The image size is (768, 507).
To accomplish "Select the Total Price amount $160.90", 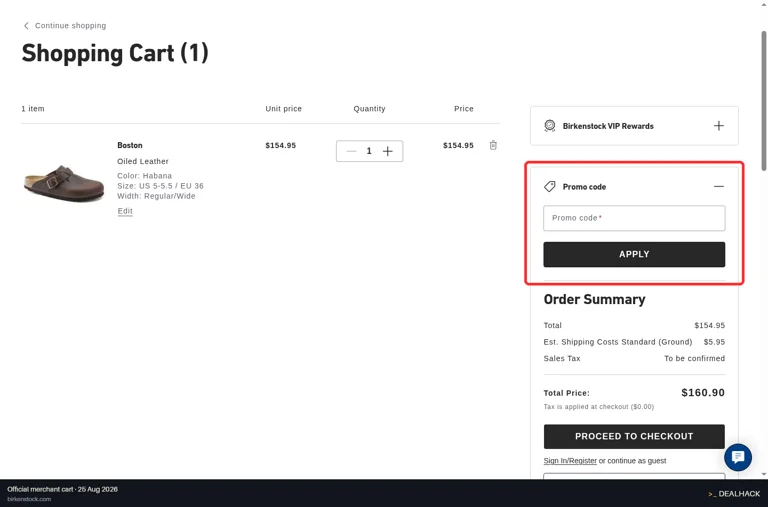I will [703, 392].
